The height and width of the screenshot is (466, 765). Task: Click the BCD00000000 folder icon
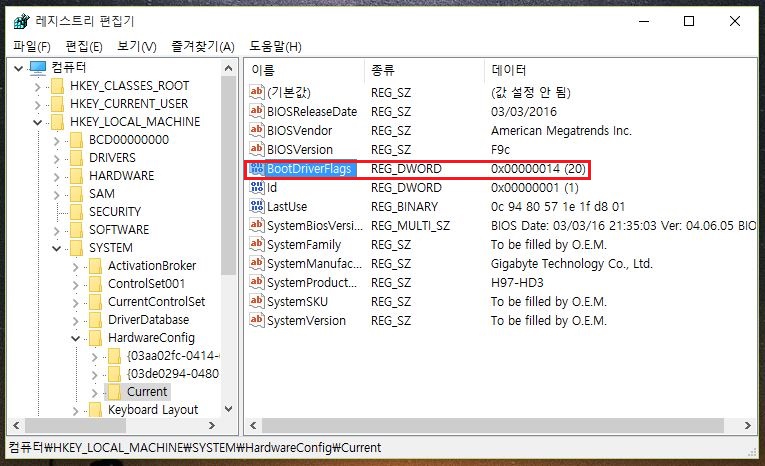tap(77, 140)
